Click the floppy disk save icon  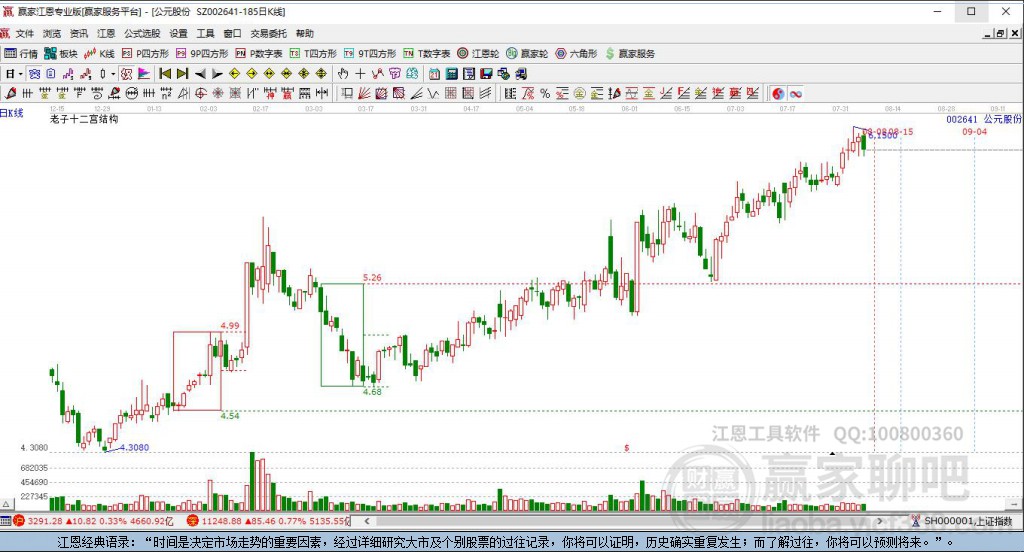[486, 74]
